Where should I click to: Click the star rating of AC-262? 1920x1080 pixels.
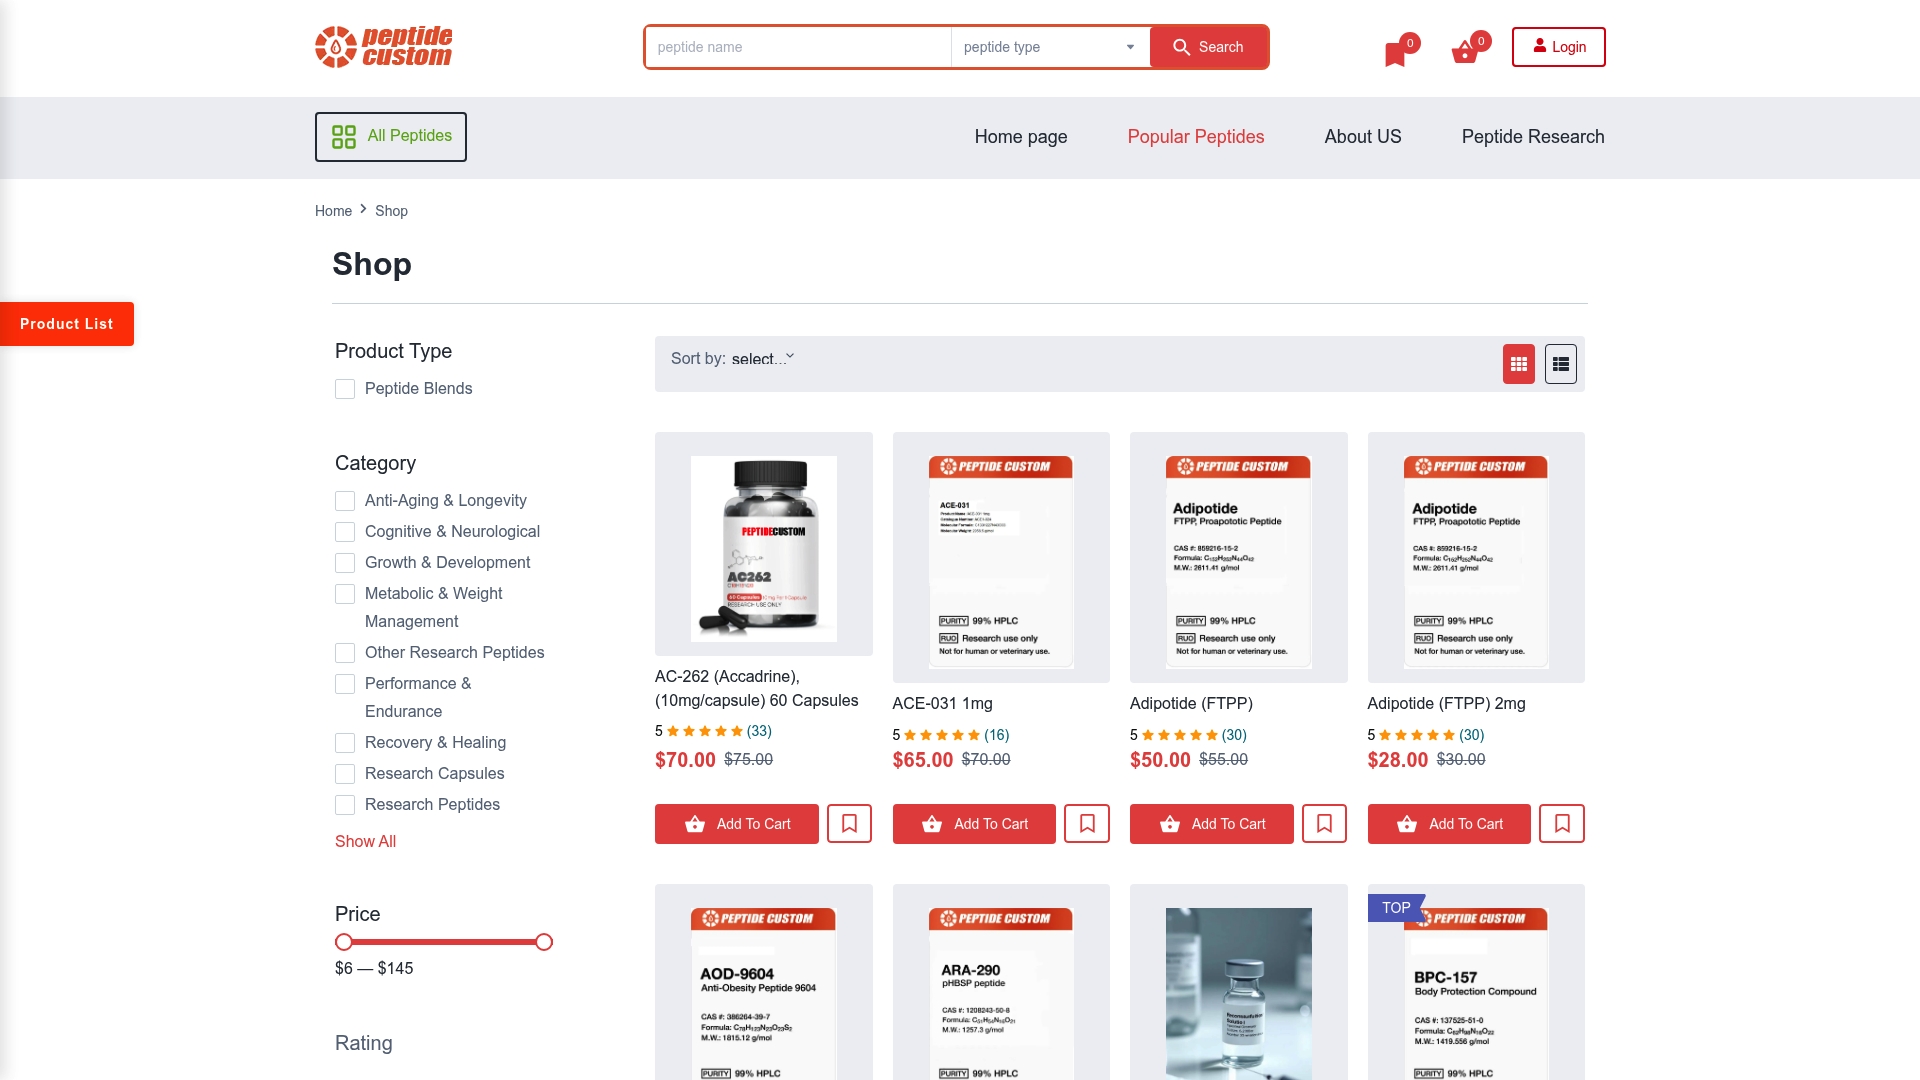click(x=705, y=731)
